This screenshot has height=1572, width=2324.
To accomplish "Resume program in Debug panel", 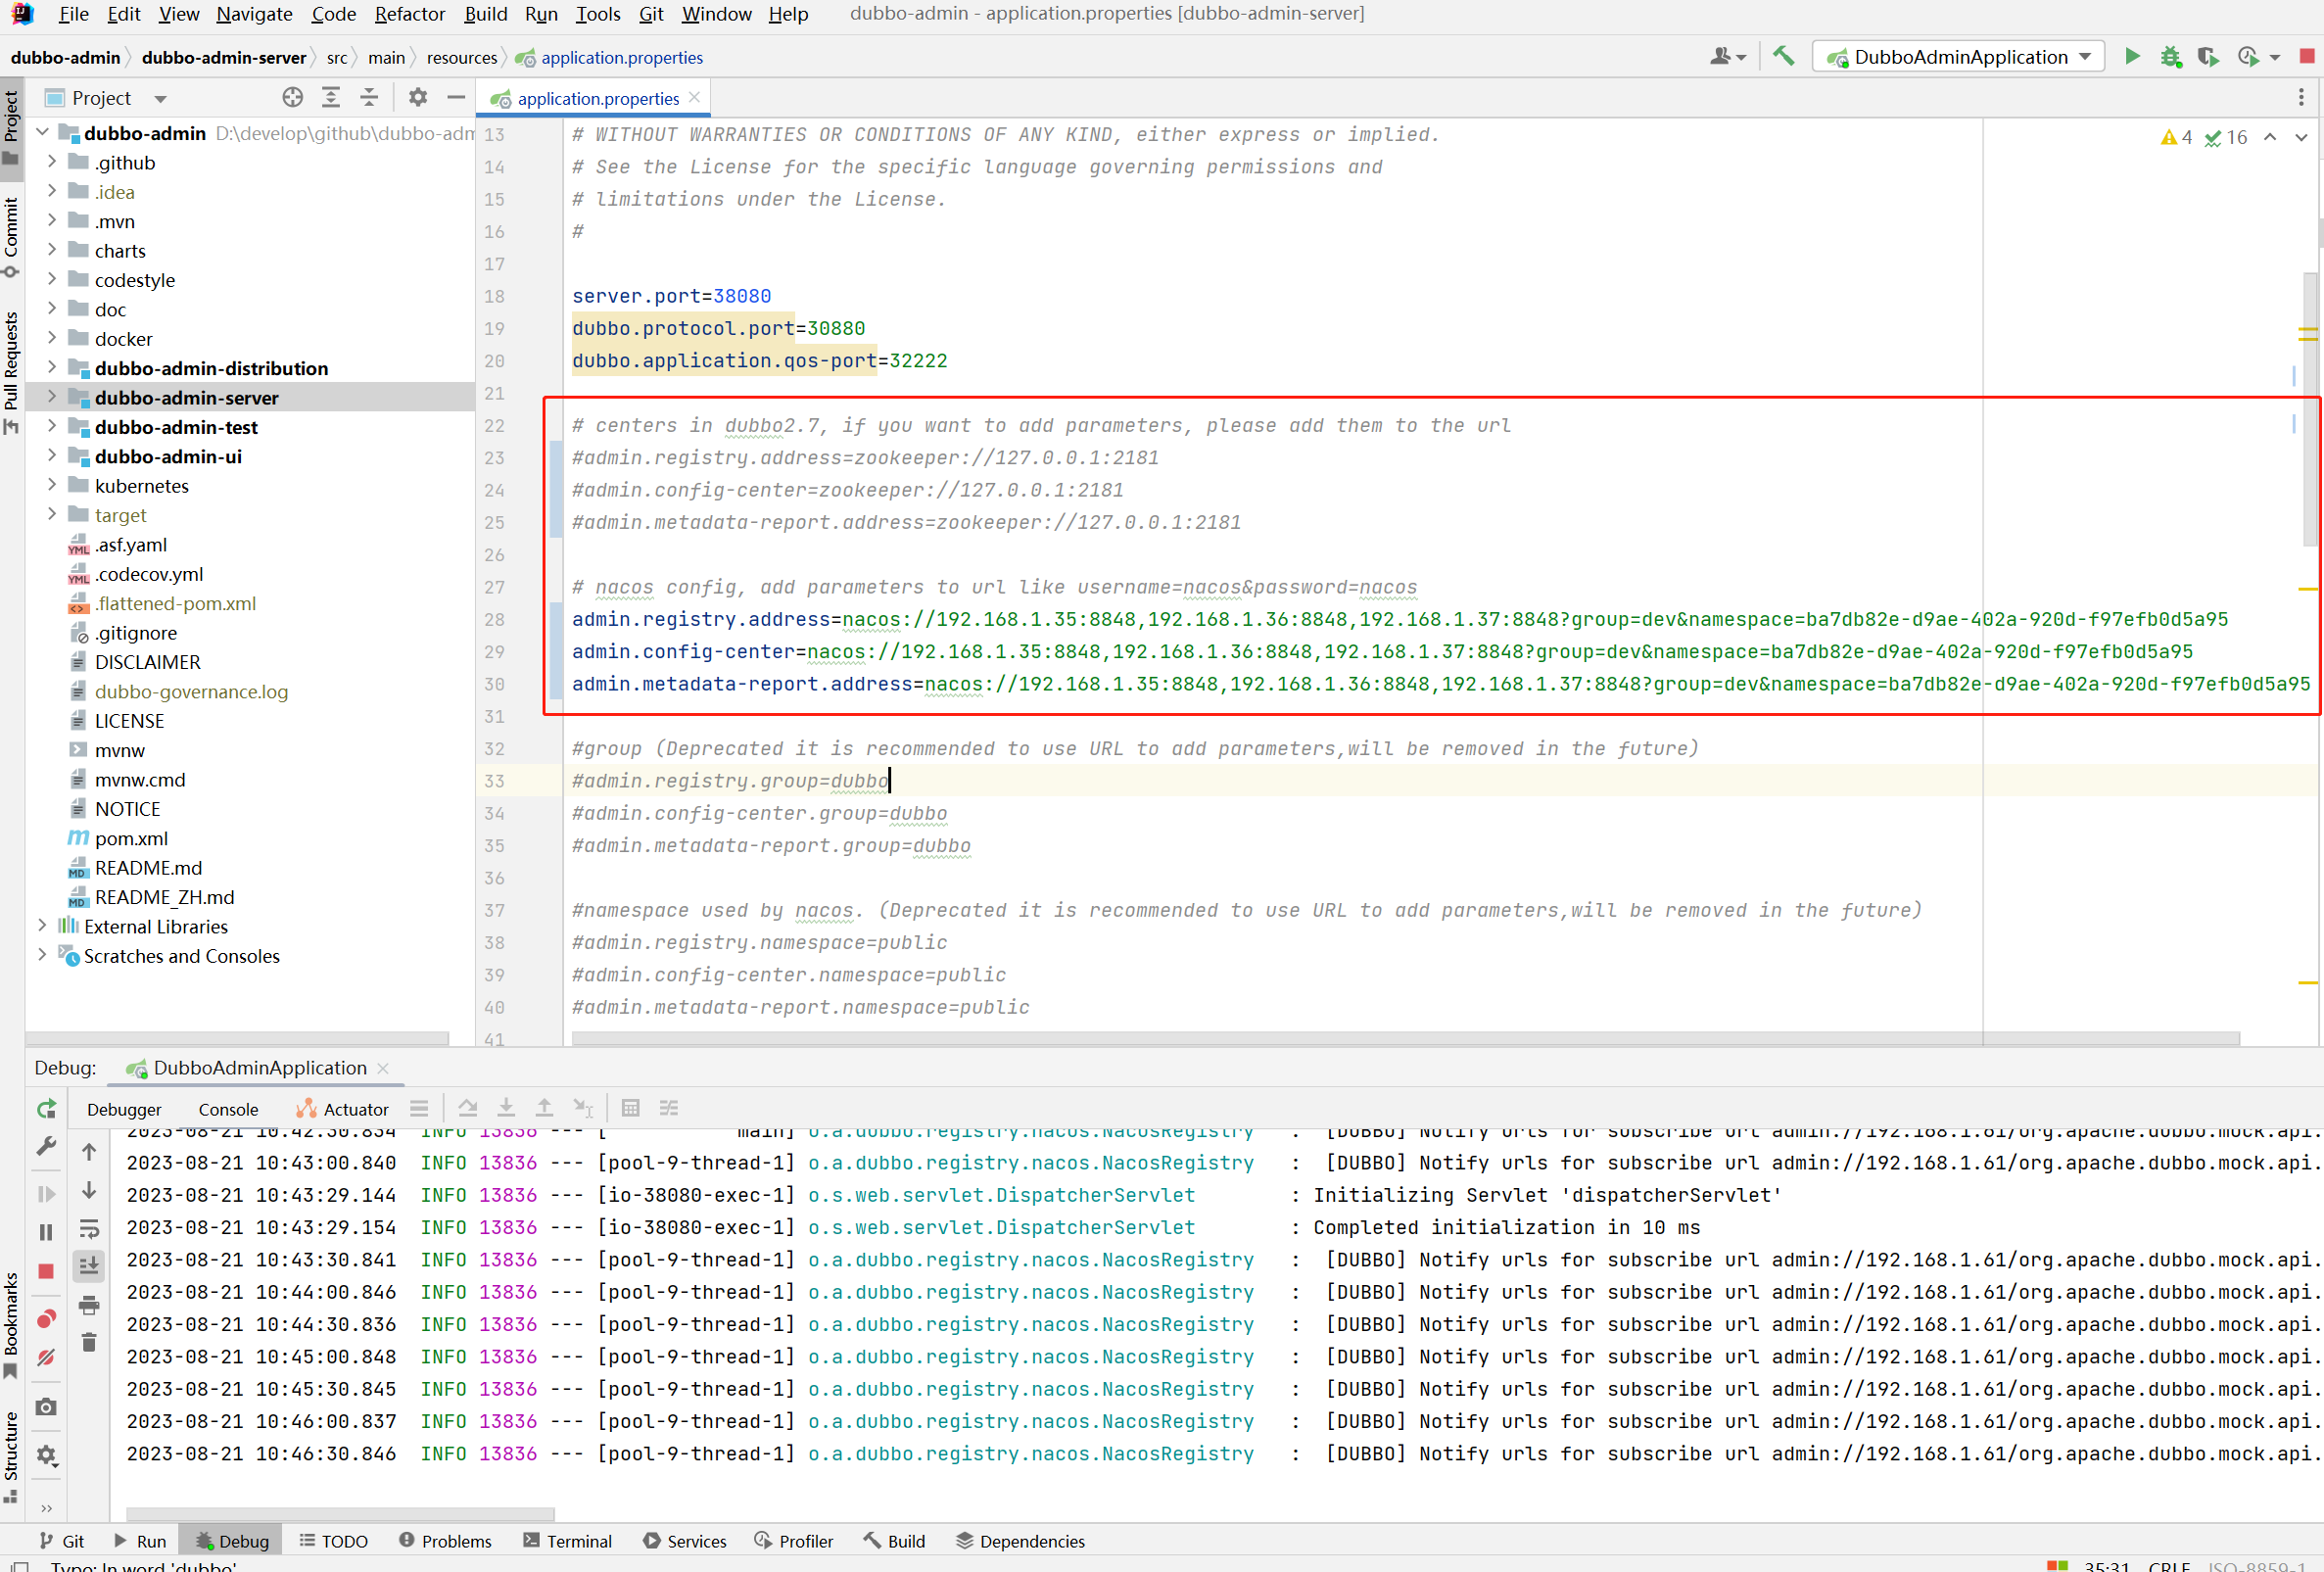I will (x=46, y=1194).
